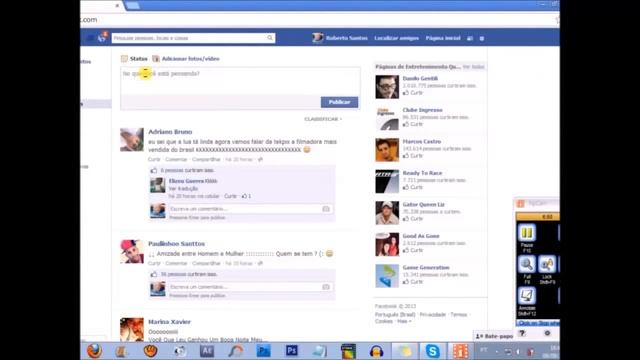Expand the CLASSIFICAR sort dropdown
The image size is (640, 360).
click(323, 119)
